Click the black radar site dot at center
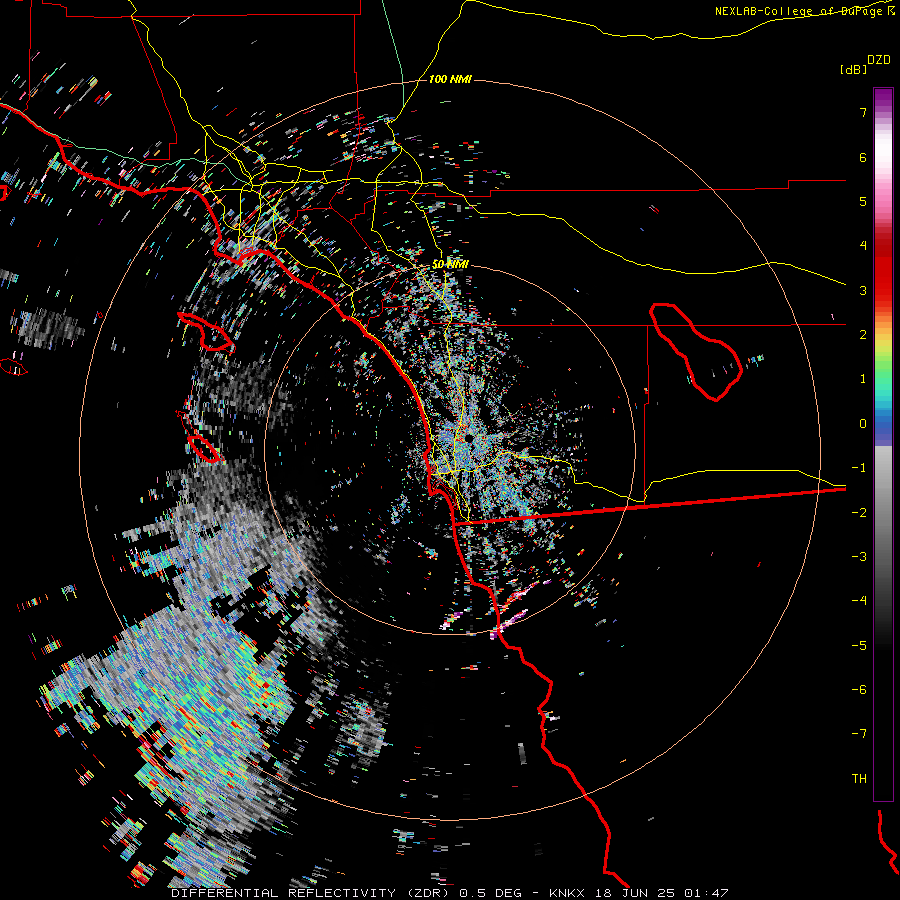The height and width of the screenshot is (900, 900). [x=469, y=438]
